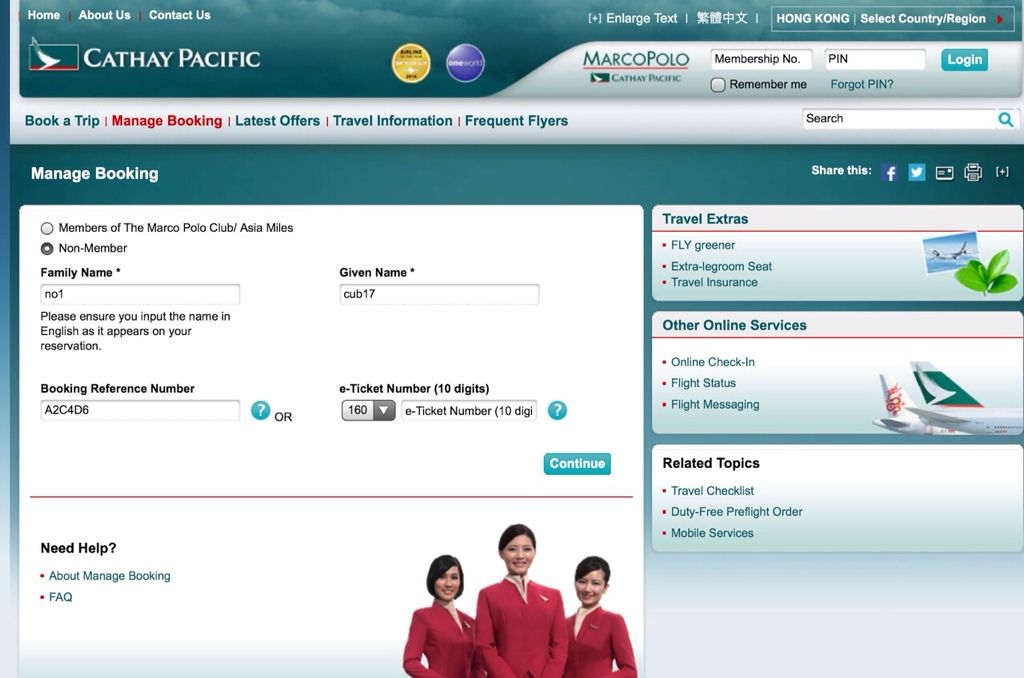Click the Continue button

pos(577,464)
